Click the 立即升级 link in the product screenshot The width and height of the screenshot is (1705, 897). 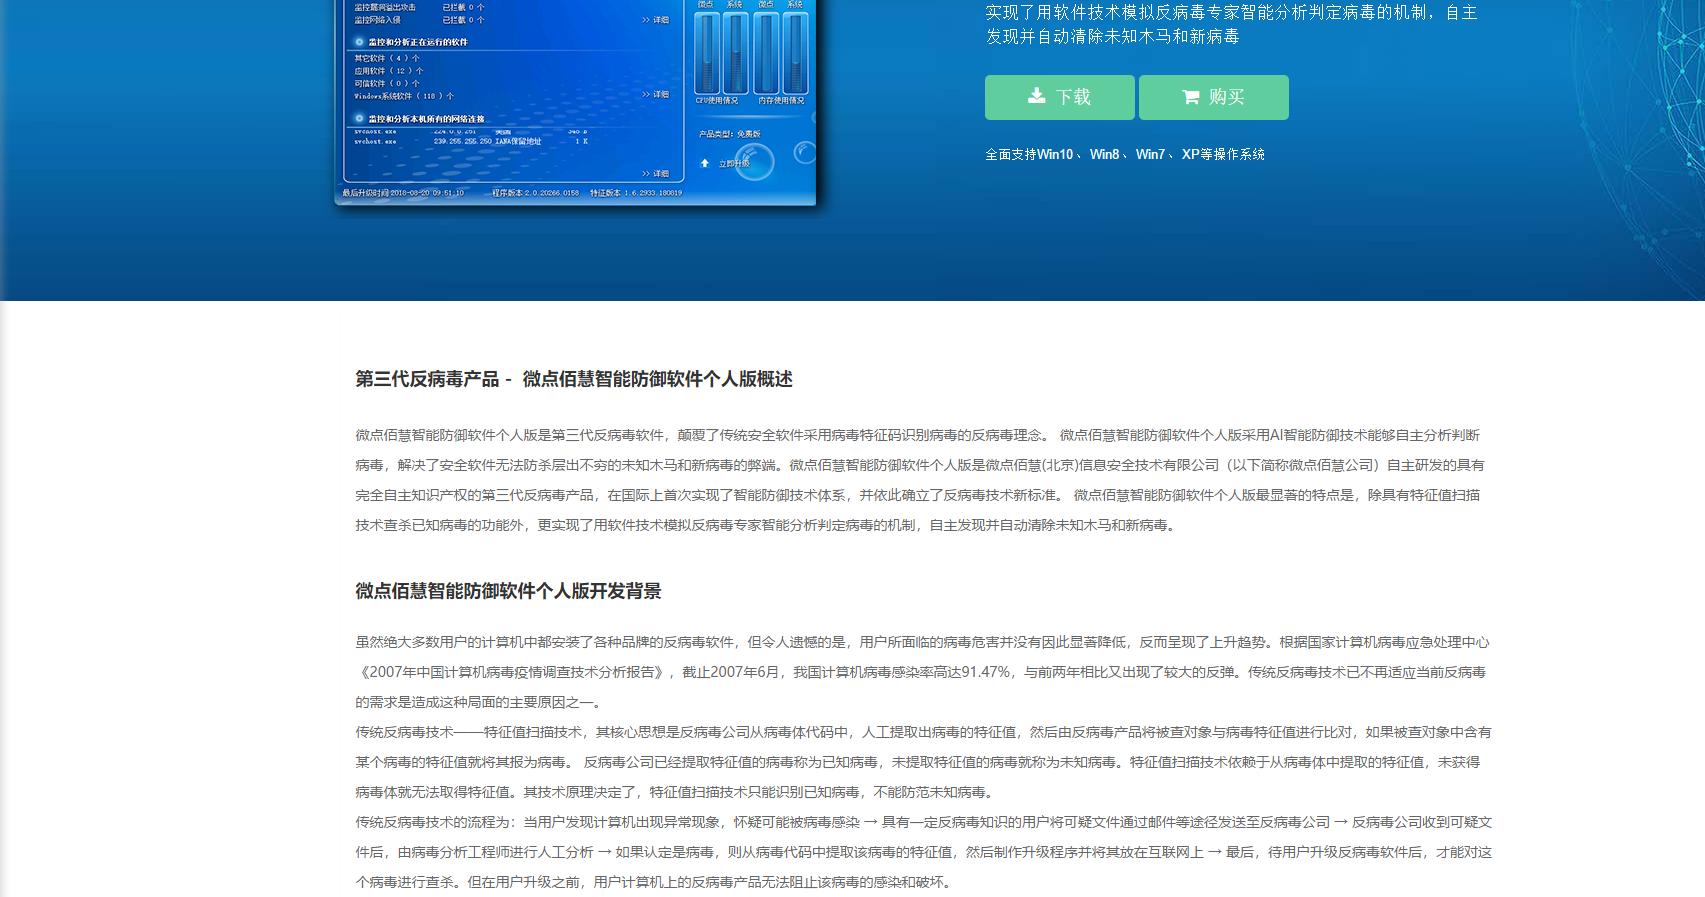pyautogui.click(x=735, y=164)
